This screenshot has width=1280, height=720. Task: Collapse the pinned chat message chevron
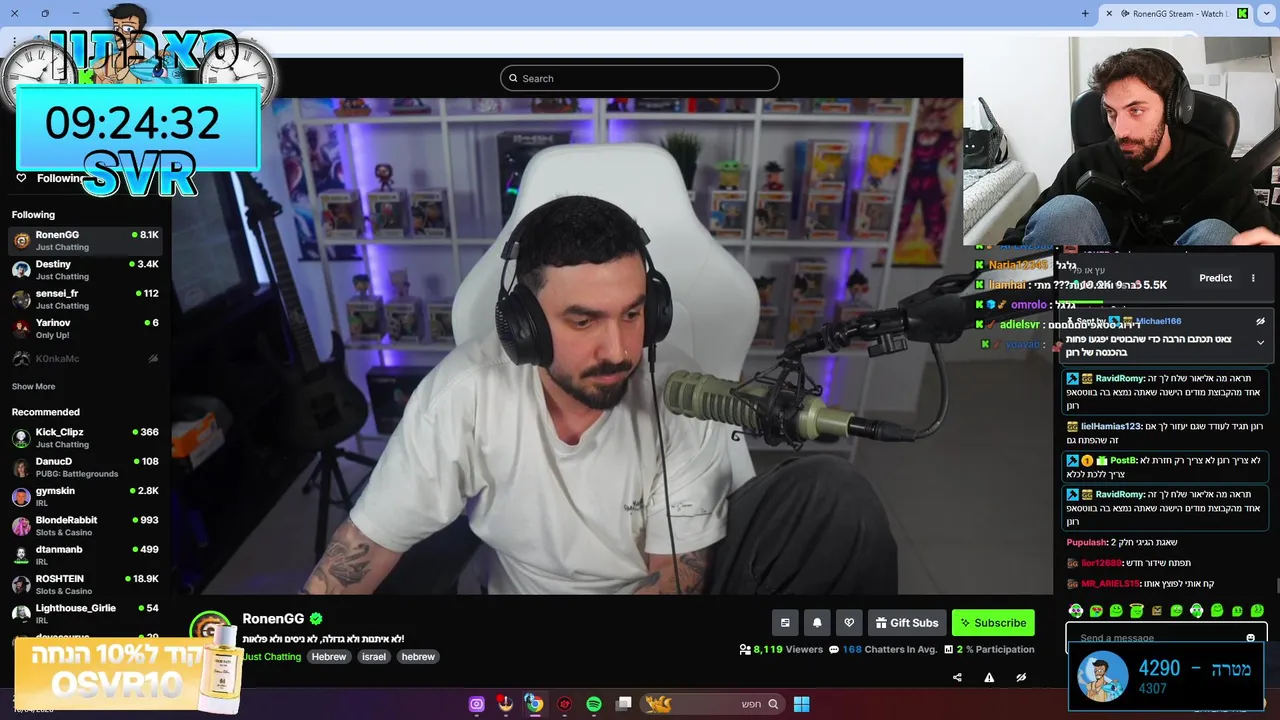[1260, 343]
